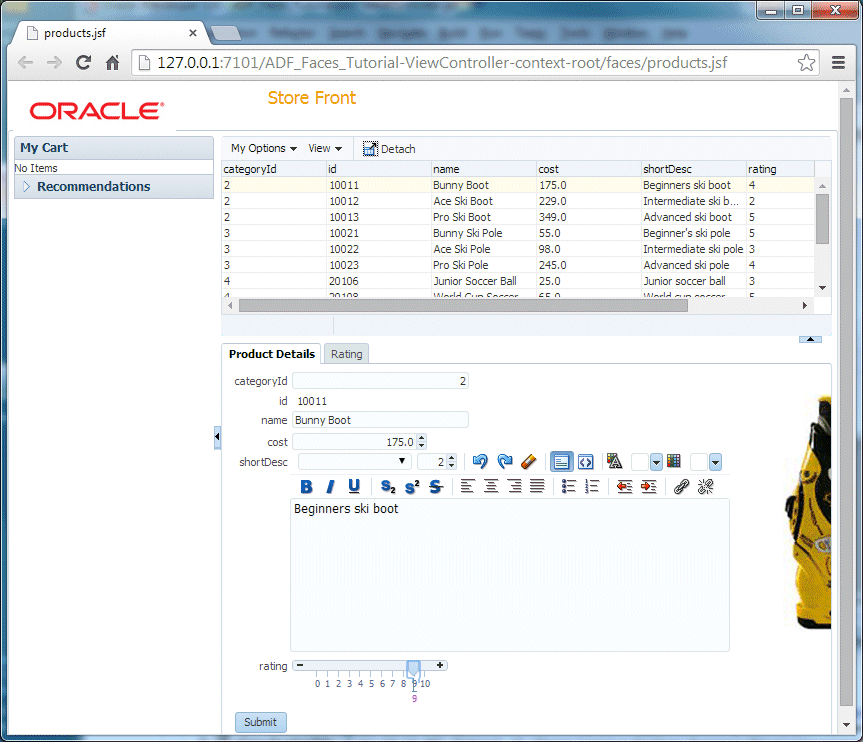Click the My Cart panel header
Image resolution: width=863 pixels, height=742 pixels.
[x=114, y=148]
